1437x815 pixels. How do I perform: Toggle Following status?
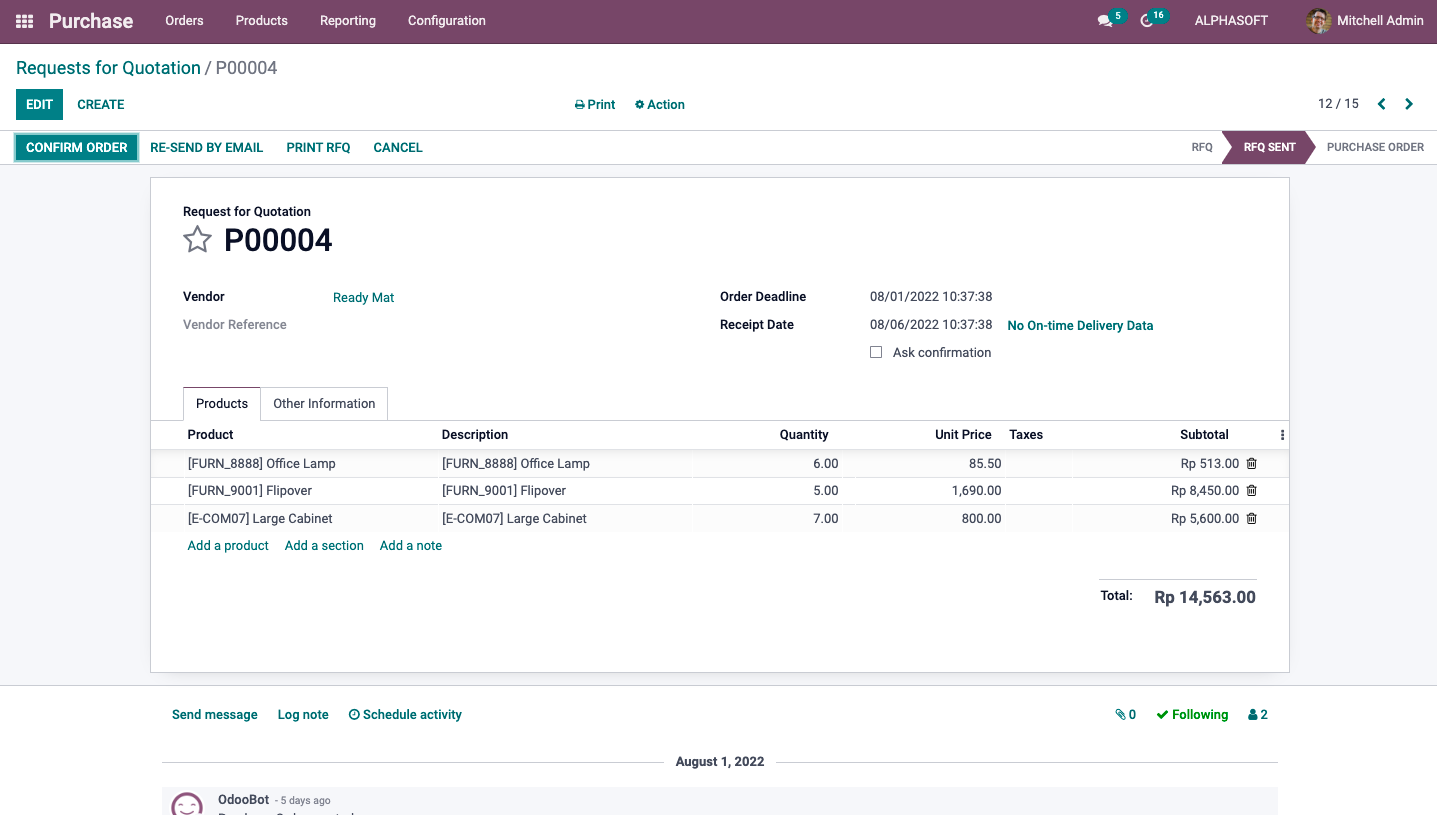click(1192, 715)
